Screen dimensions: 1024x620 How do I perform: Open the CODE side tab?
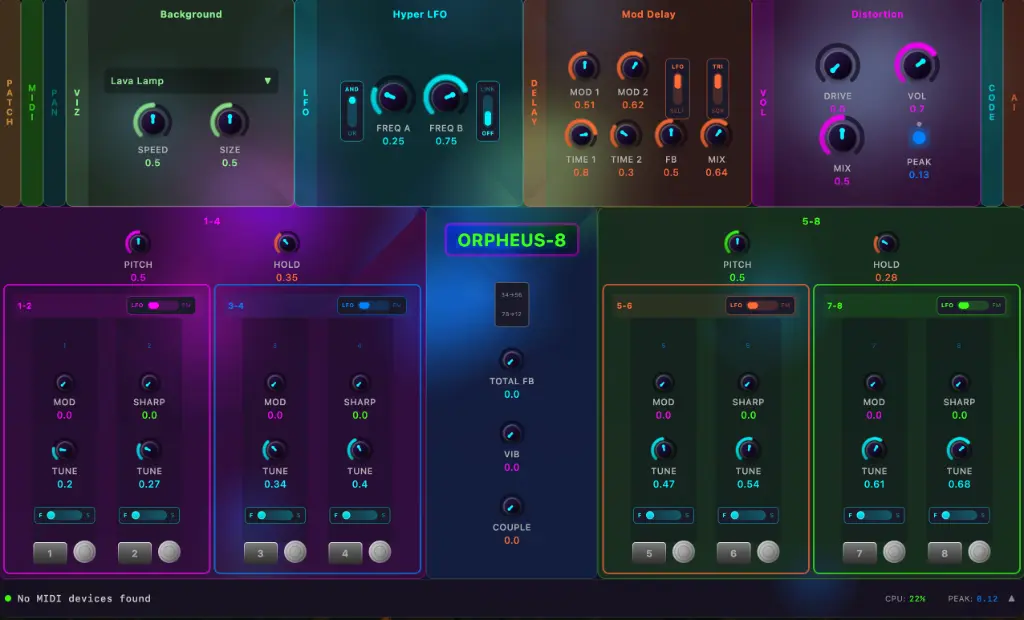click(992, 102)
